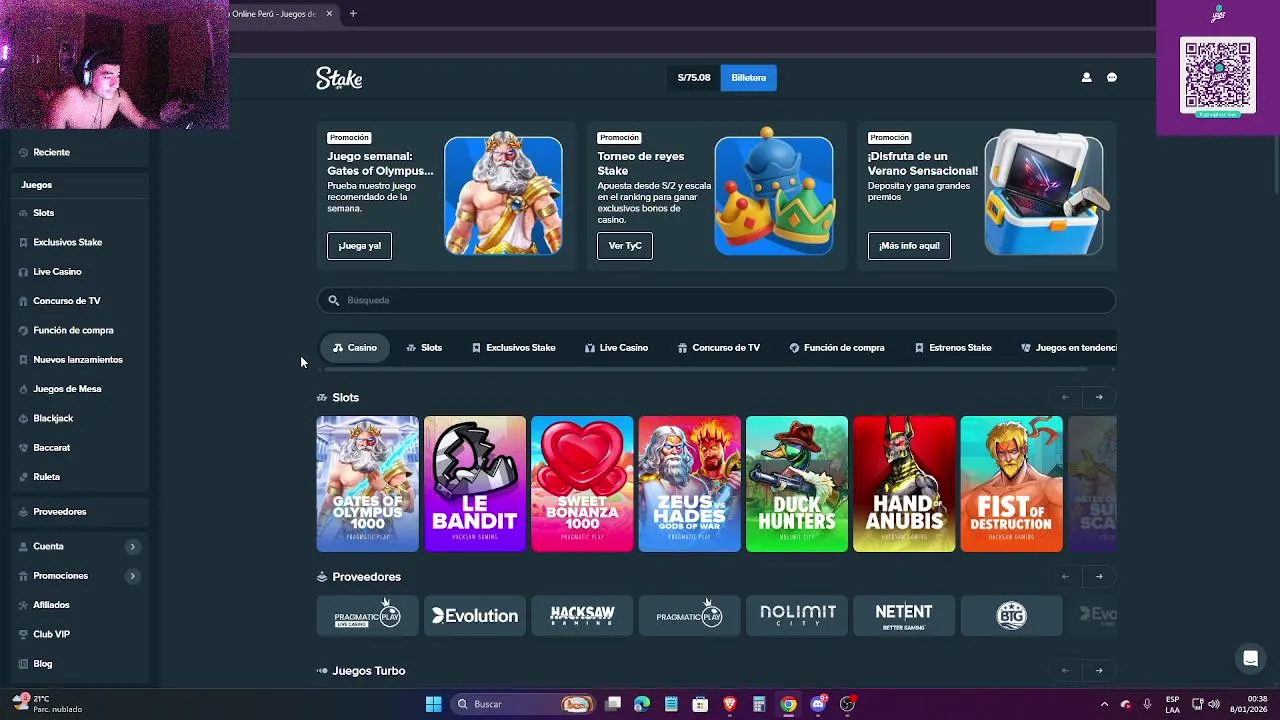Image resolution: width=1280 pixels, height=720 pixels.
Task: Expand the Cuenta sidebar chevron
Action: 132,547
